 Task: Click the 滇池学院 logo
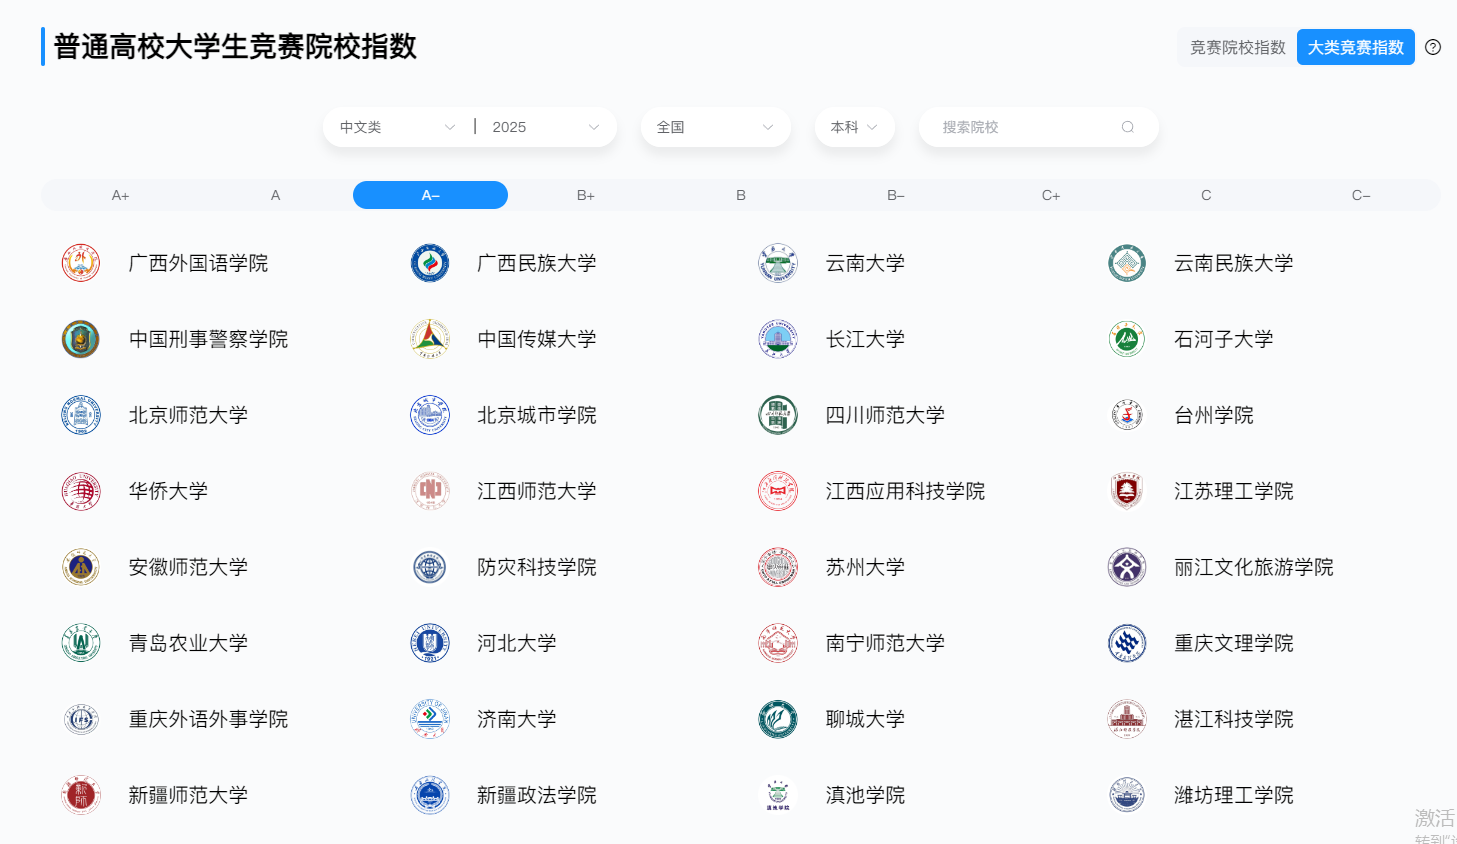click(778, 795)
